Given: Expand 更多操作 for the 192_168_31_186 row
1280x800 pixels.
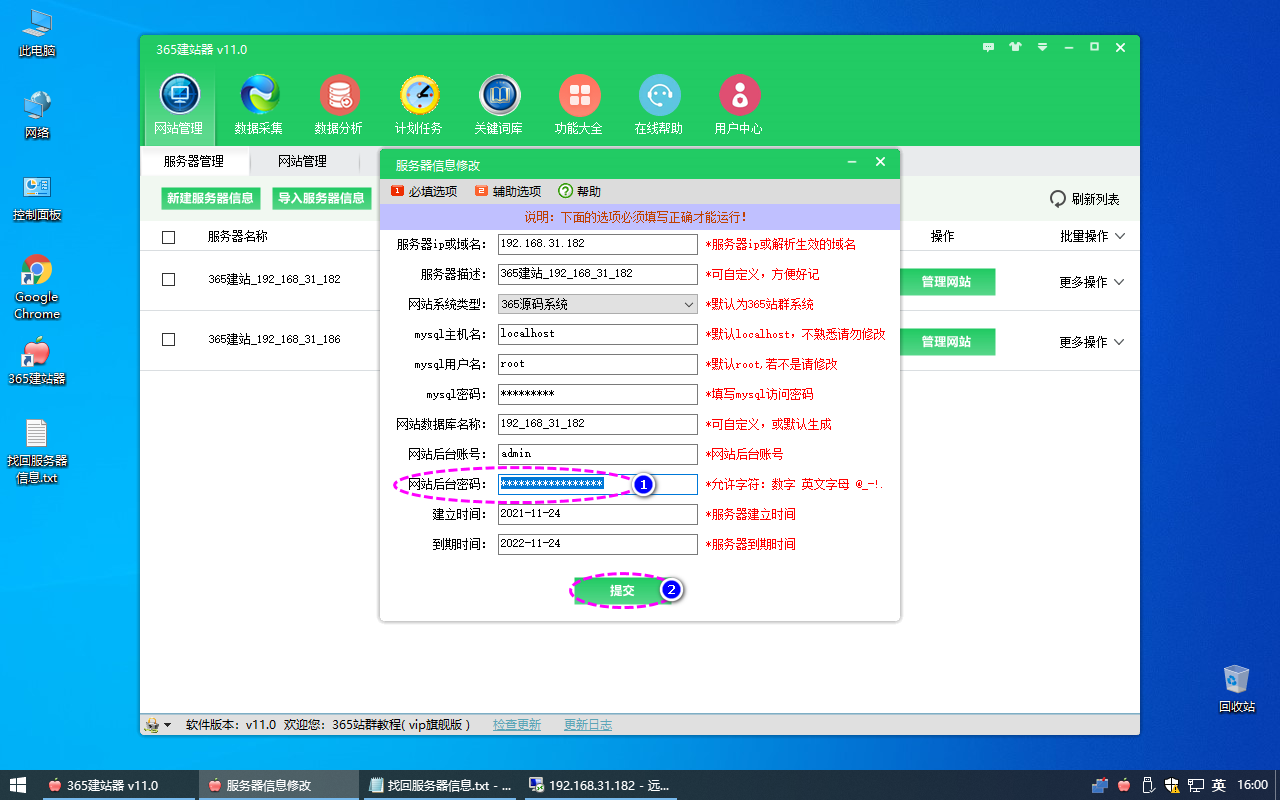Looking at the screenshot, I should 1092,342.
